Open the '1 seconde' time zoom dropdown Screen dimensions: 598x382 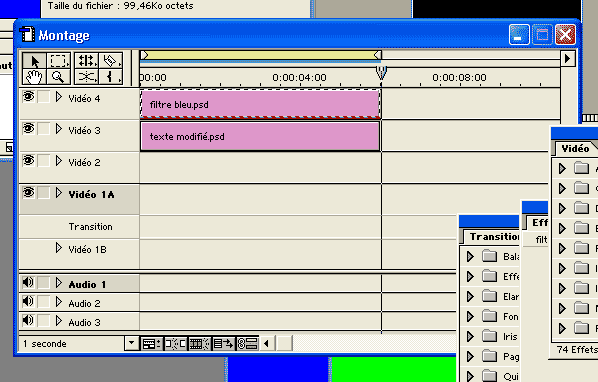pos(131,343)
